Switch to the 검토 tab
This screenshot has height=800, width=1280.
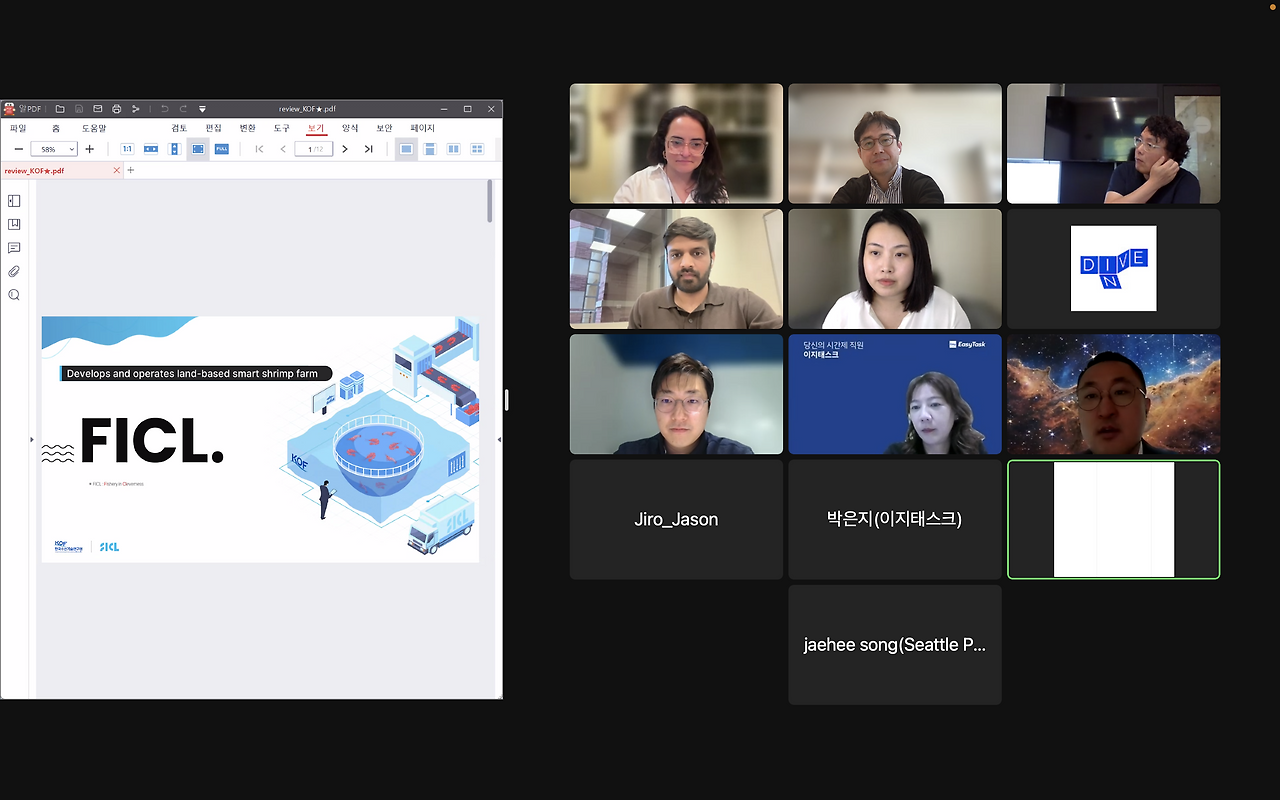coord(179,128)
